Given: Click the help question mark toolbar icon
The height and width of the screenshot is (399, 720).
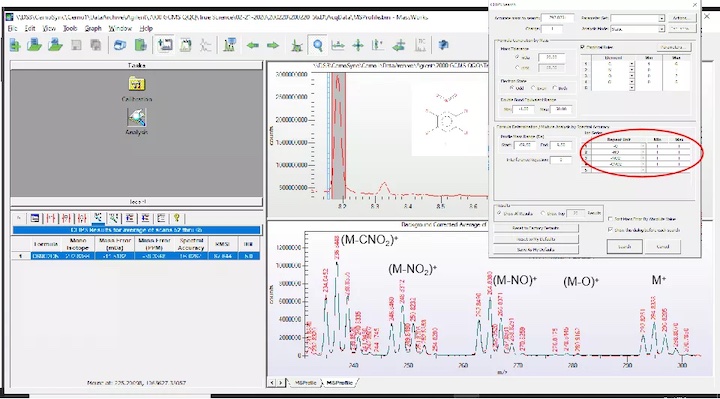Looking at the screenshot, I should [x=443, y=45].
